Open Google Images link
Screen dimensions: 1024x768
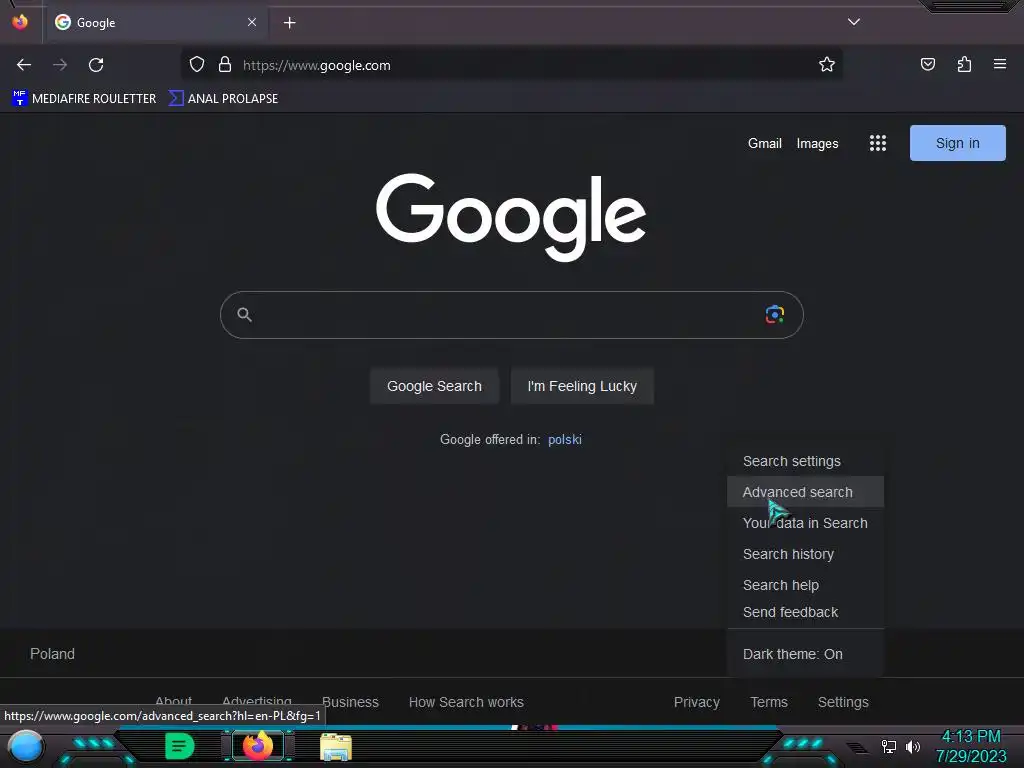(817, 143)
